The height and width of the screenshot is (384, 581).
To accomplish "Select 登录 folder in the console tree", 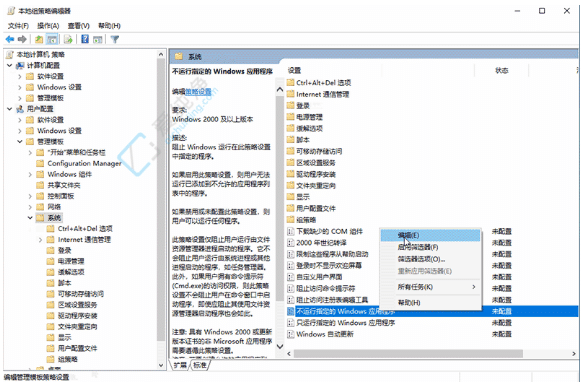I will click(x=64, y=251).
